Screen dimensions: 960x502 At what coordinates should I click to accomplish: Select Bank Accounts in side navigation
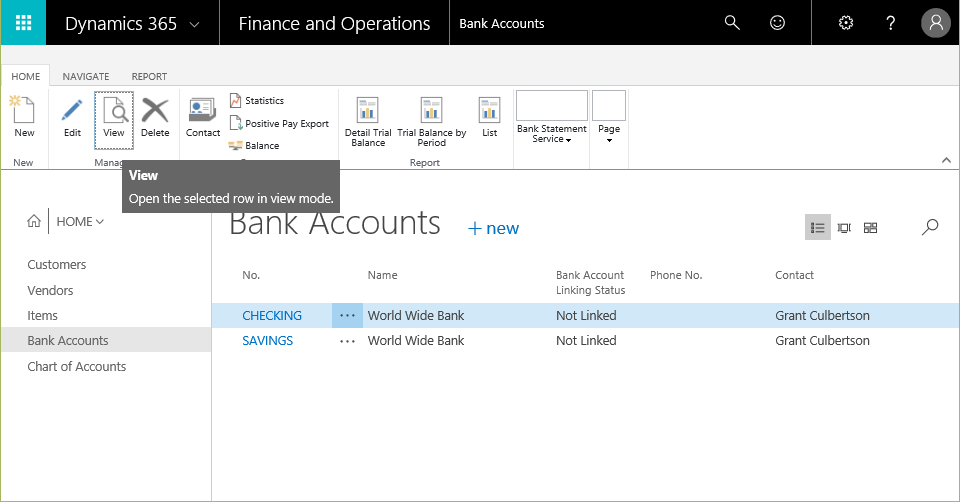tap(67, 340)
